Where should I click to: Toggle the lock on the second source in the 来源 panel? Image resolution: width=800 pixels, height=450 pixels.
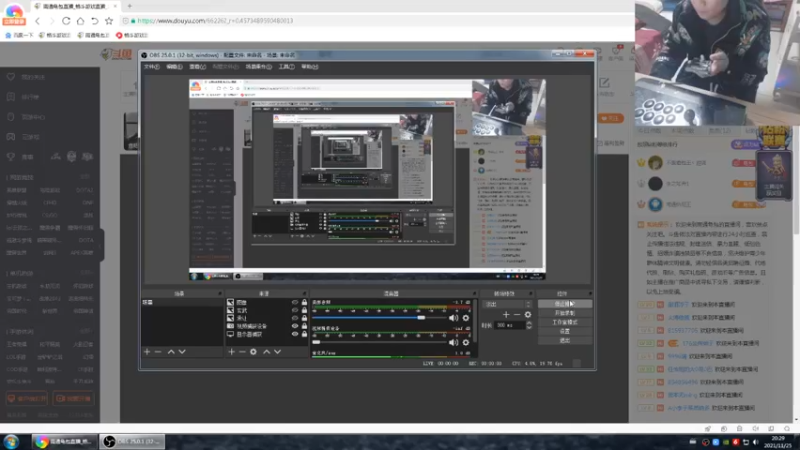pos(304,310)
